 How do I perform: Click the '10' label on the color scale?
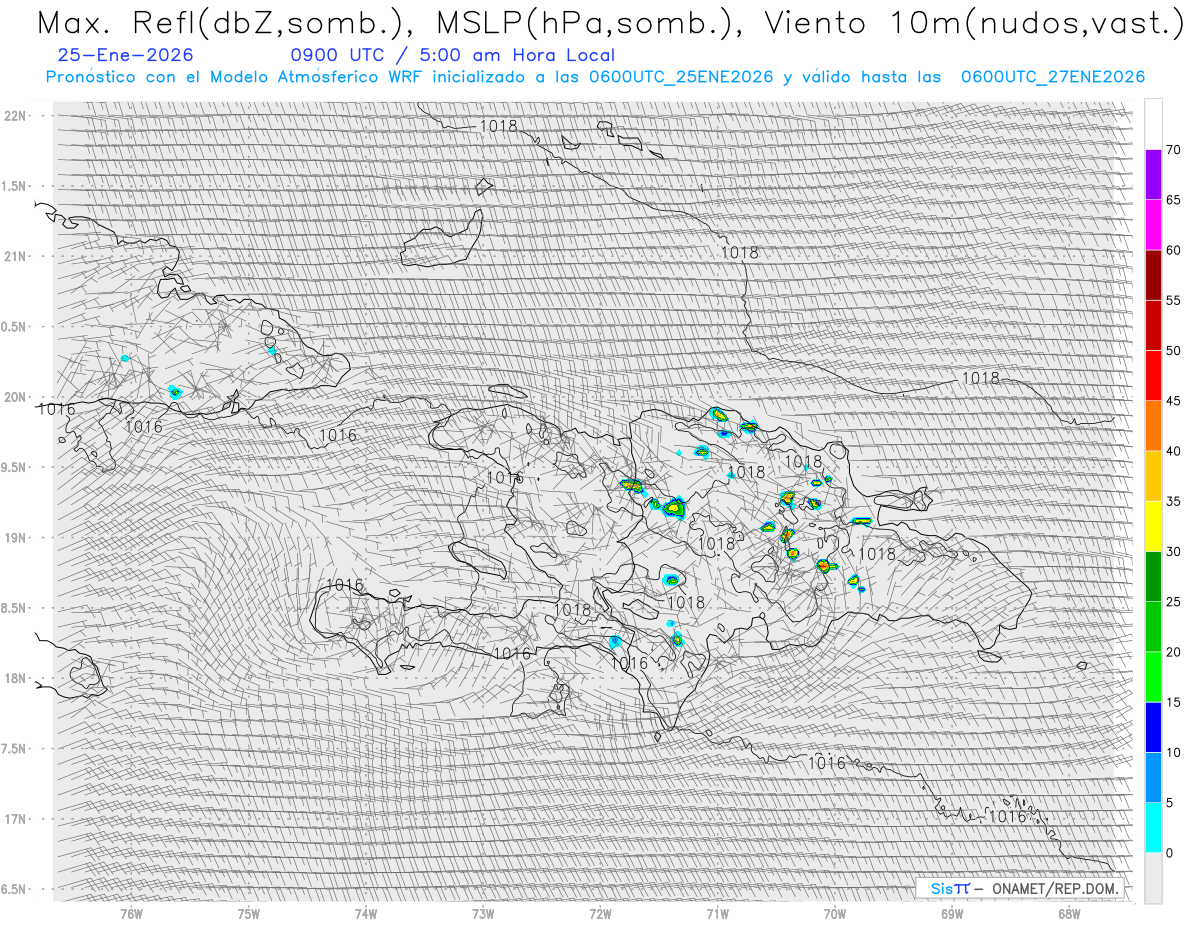tap(1173, 752)
